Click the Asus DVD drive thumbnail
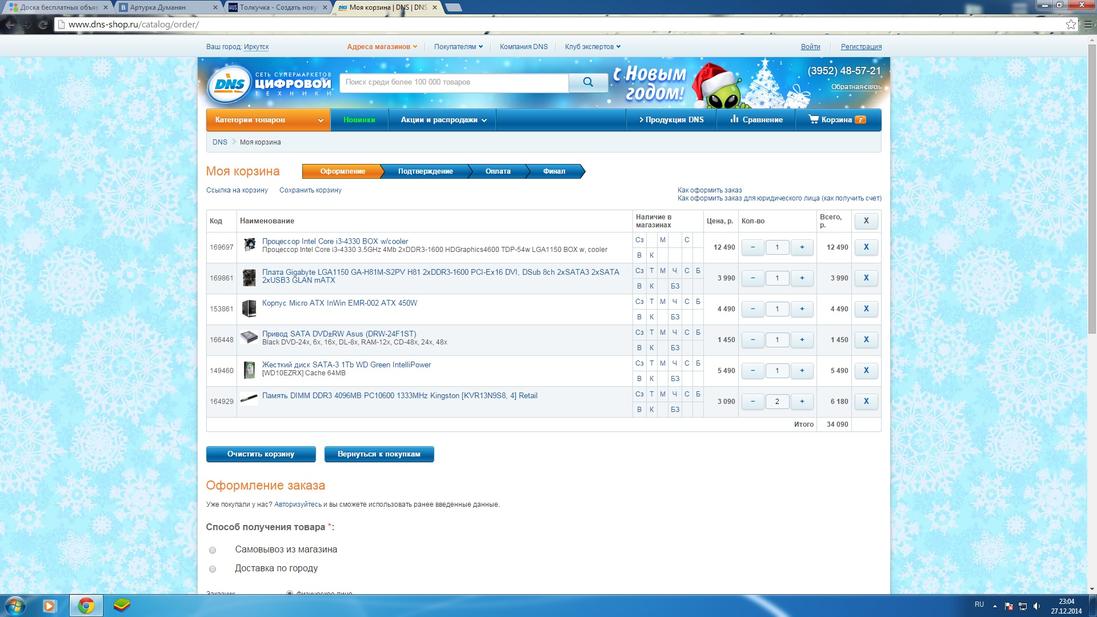 pyautogui.click(x=249, y=338)
